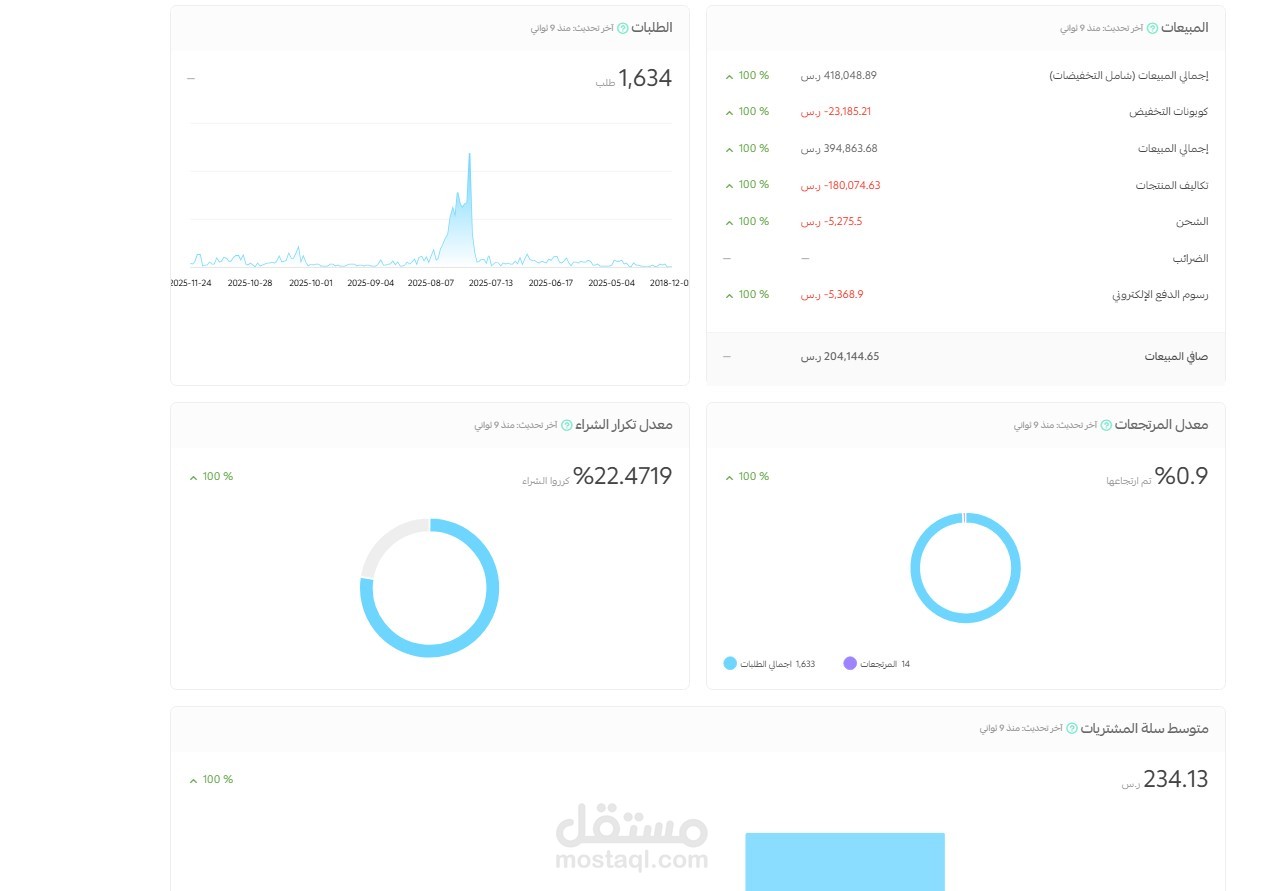Screen dimensions: 1264x891
Task: Click the تم ارتجاعها caption
Action: [x=1129, y=481]
